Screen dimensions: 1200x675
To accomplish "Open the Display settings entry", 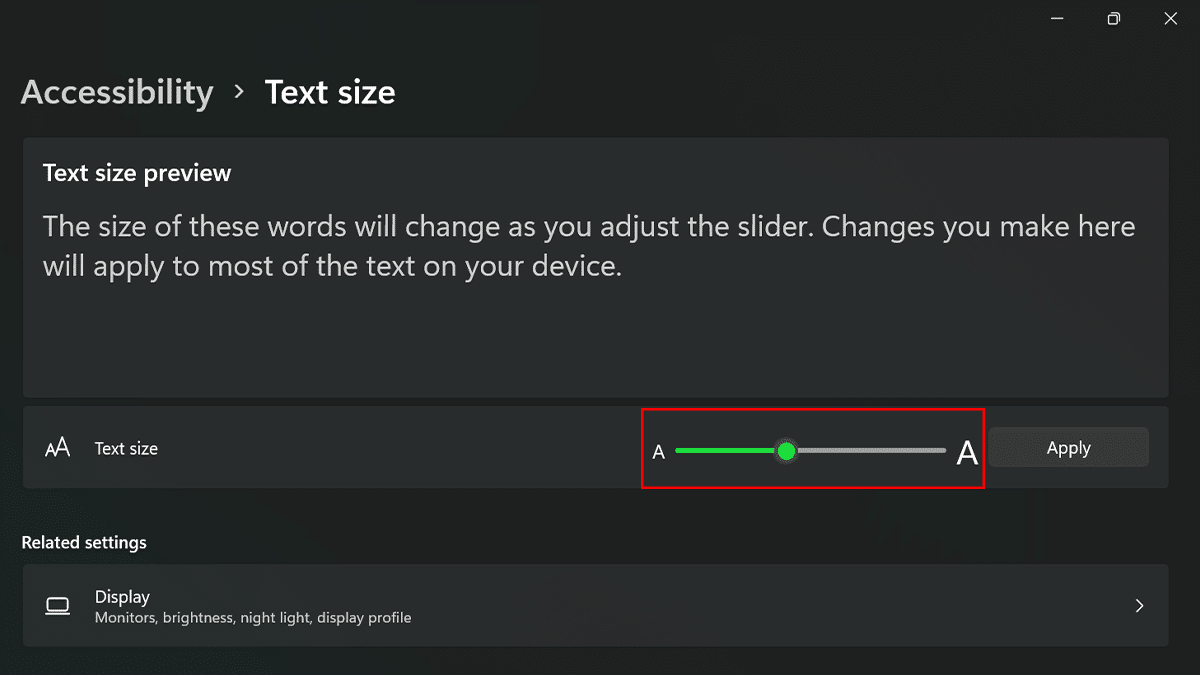I will 122,596.
